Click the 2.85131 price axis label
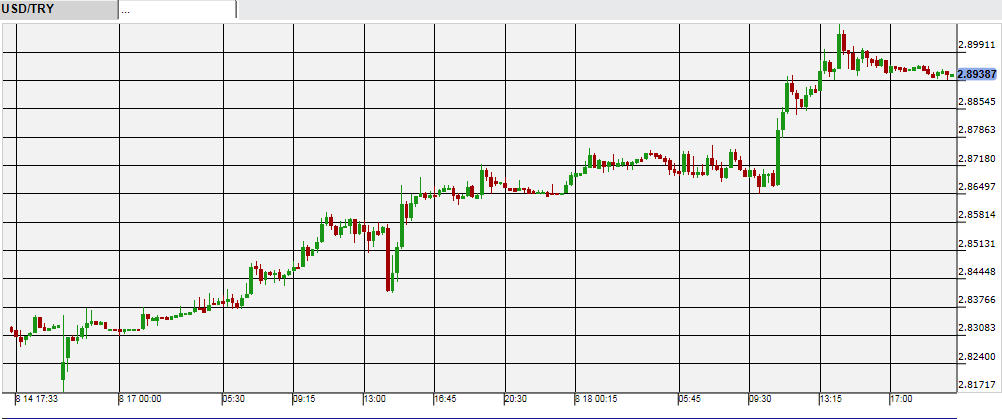The image size is (1002, 419). click(977, 243)
